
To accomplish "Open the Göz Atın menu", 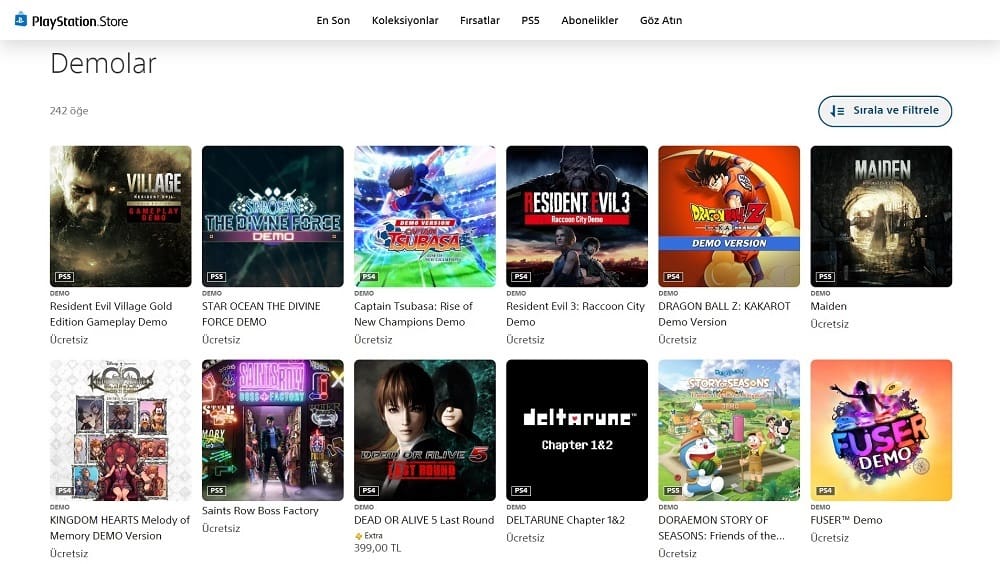I will pos(661,20).
